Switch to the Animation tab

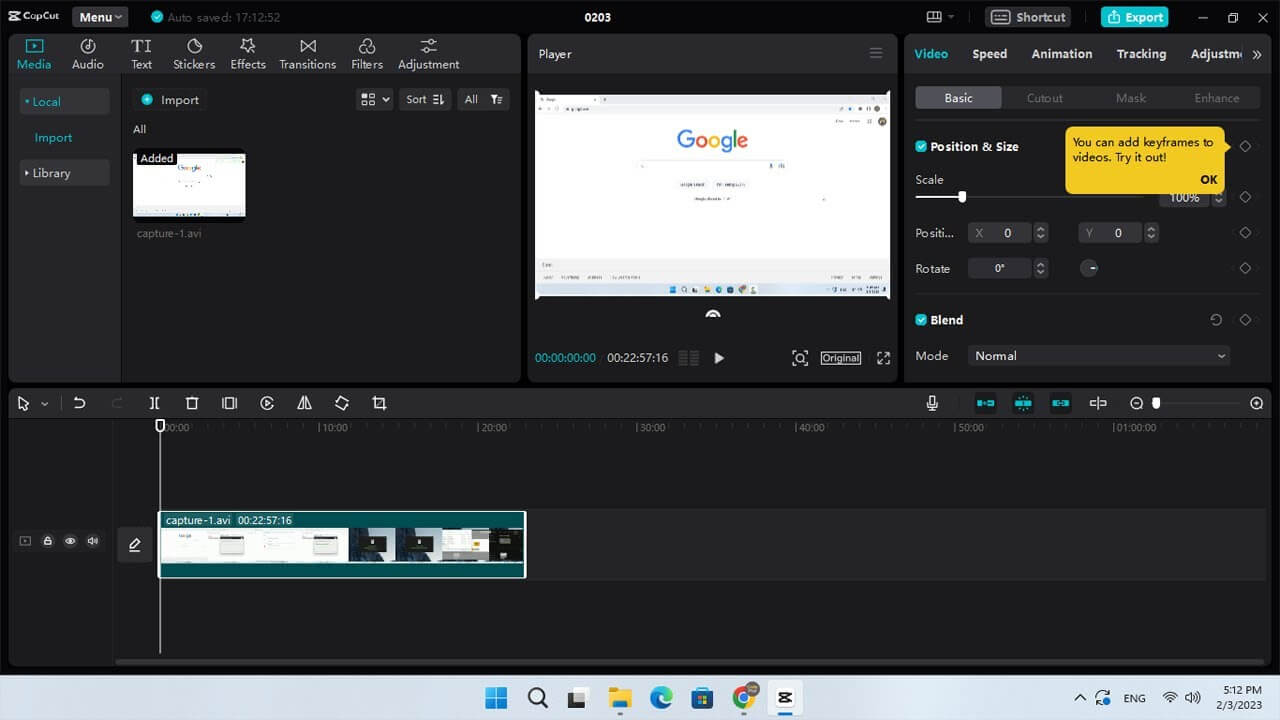click(1062, 54)
